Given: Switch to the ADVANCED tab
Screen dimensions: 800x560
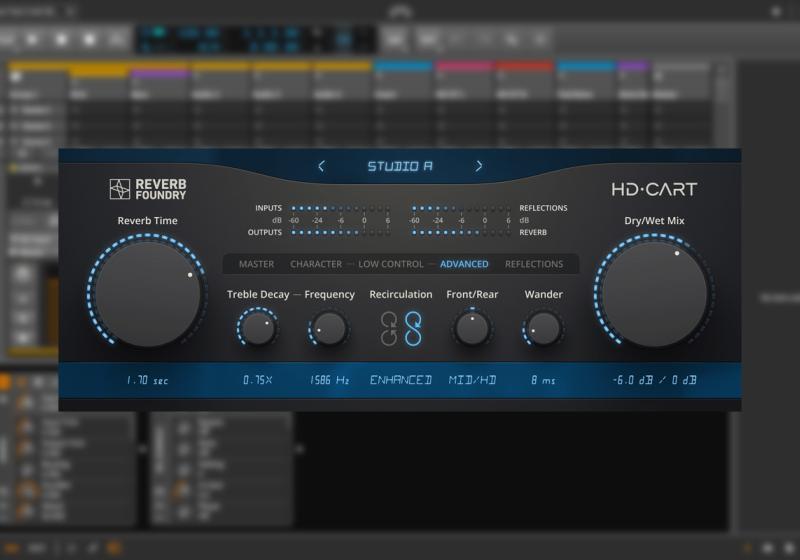Looking at the screenshot, I should pos(464,264).
